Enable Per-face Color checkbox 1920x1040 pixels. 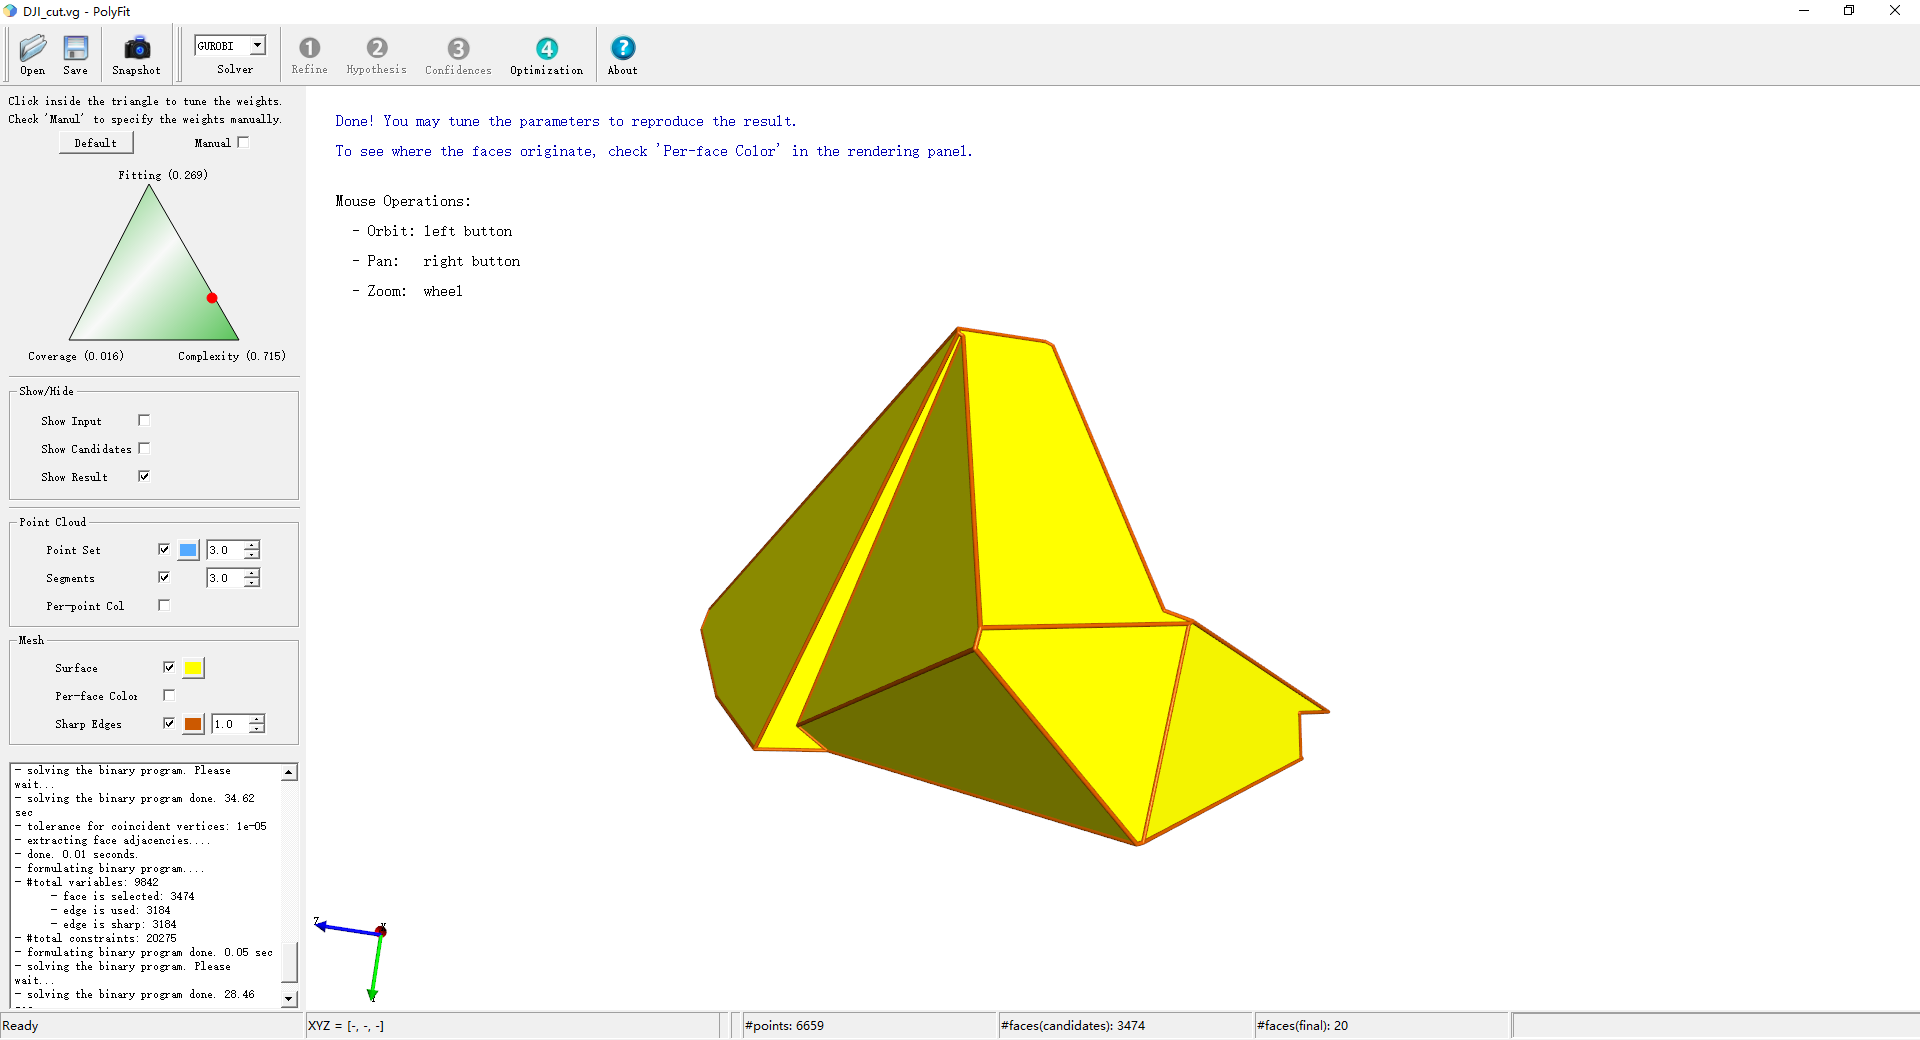pyautogui.click(x=169, y=696)
